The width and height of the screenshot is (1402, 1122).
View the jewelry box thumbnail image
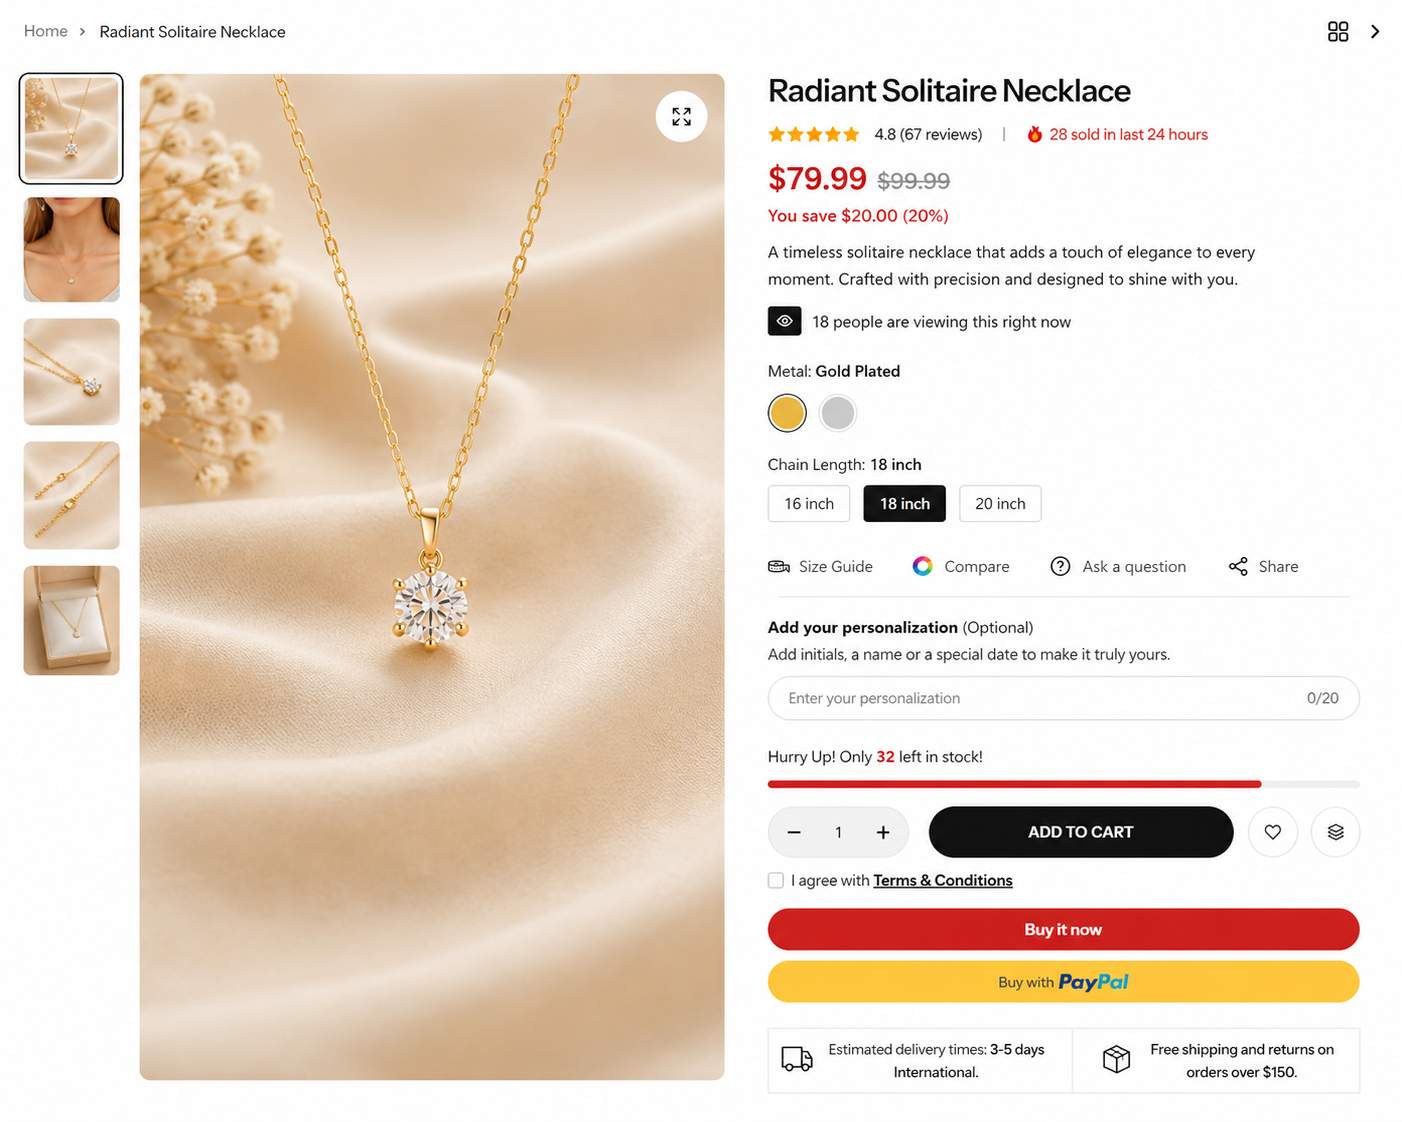point(72,620)
